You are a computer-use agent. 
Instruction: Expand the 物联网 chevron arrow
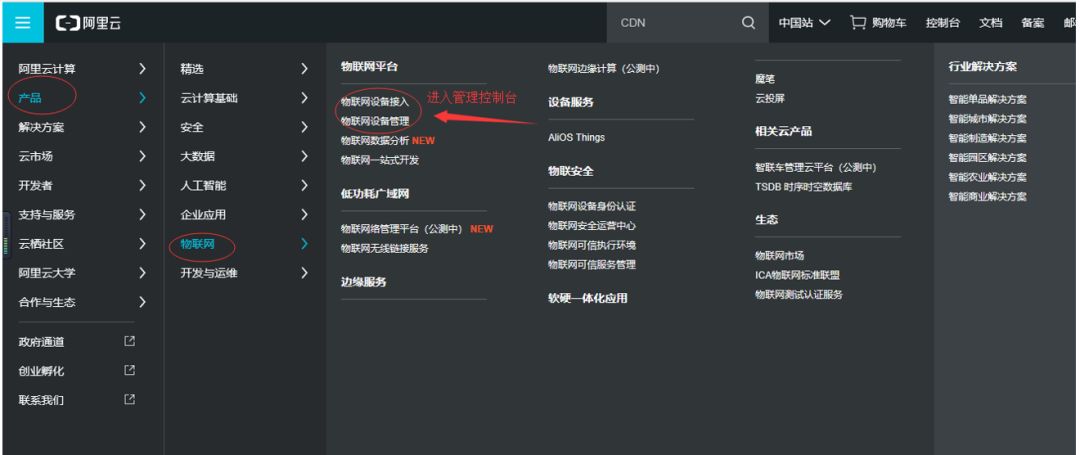pos(304,244)
